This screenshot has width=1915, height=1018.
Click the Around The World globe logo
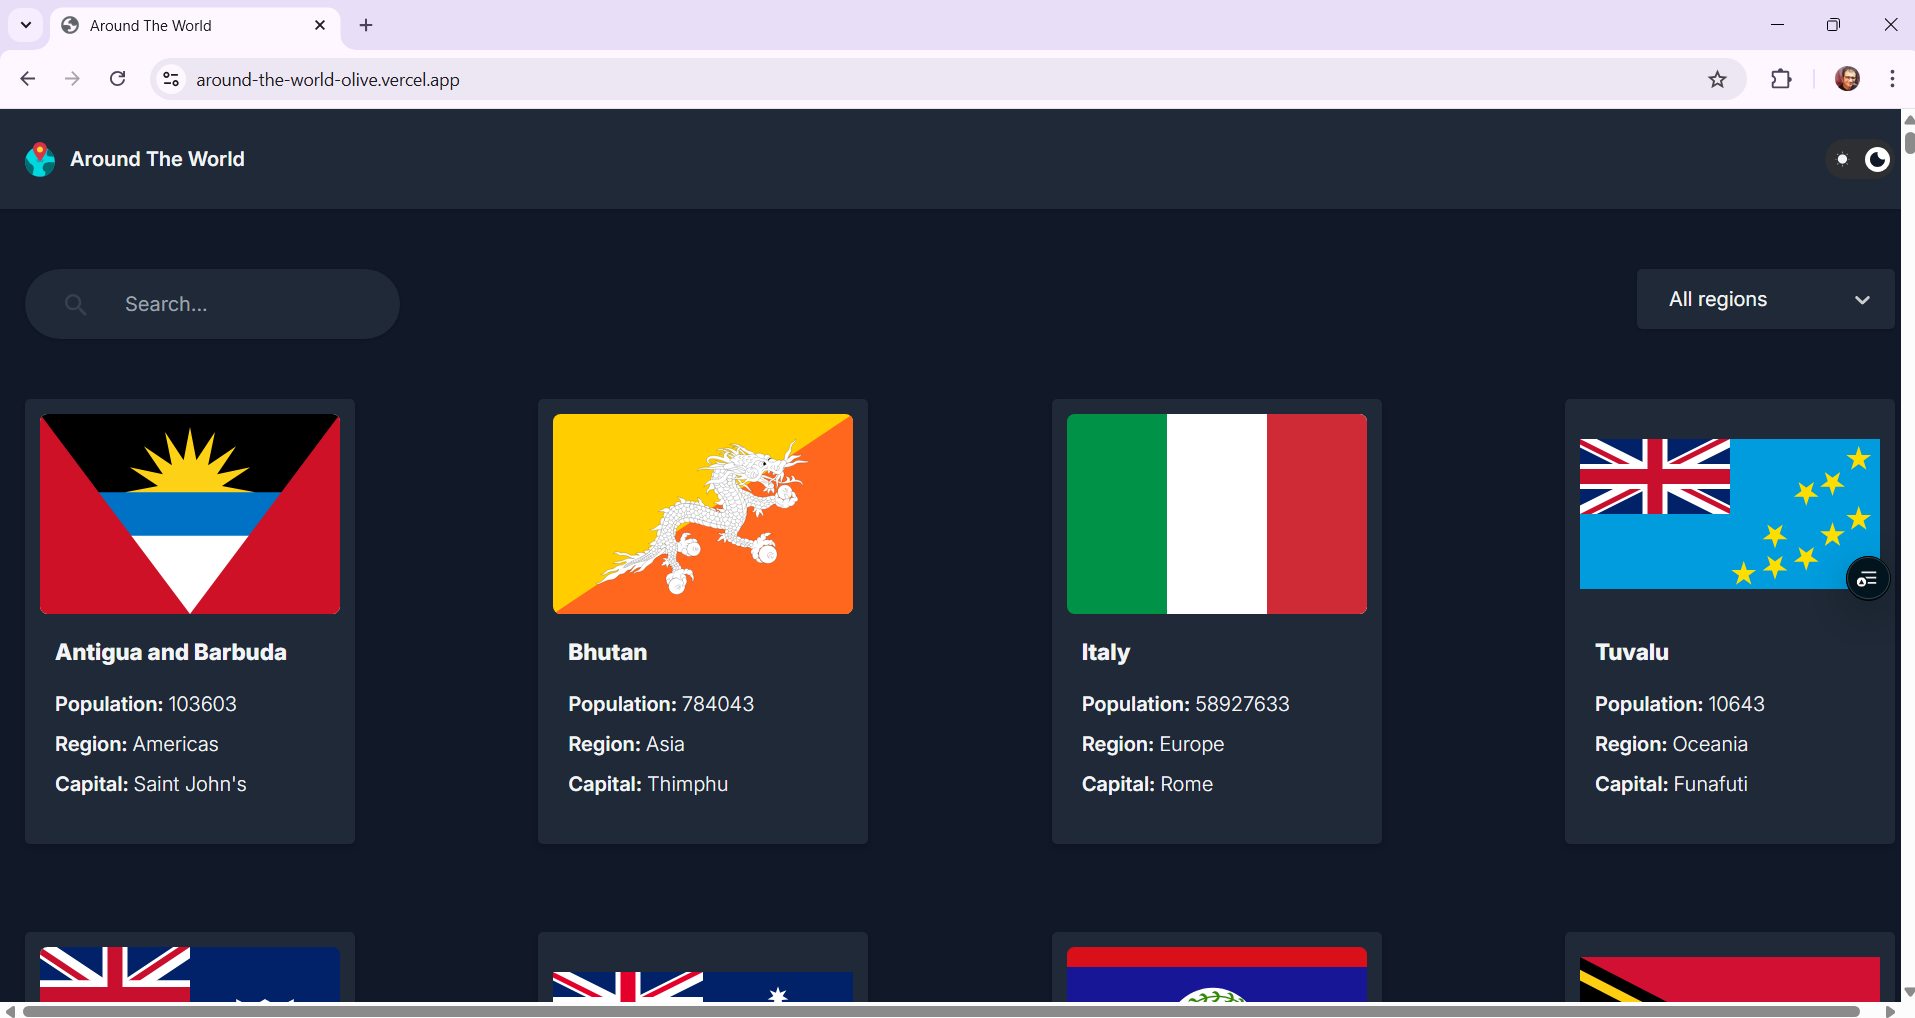[x=40, y=159]
